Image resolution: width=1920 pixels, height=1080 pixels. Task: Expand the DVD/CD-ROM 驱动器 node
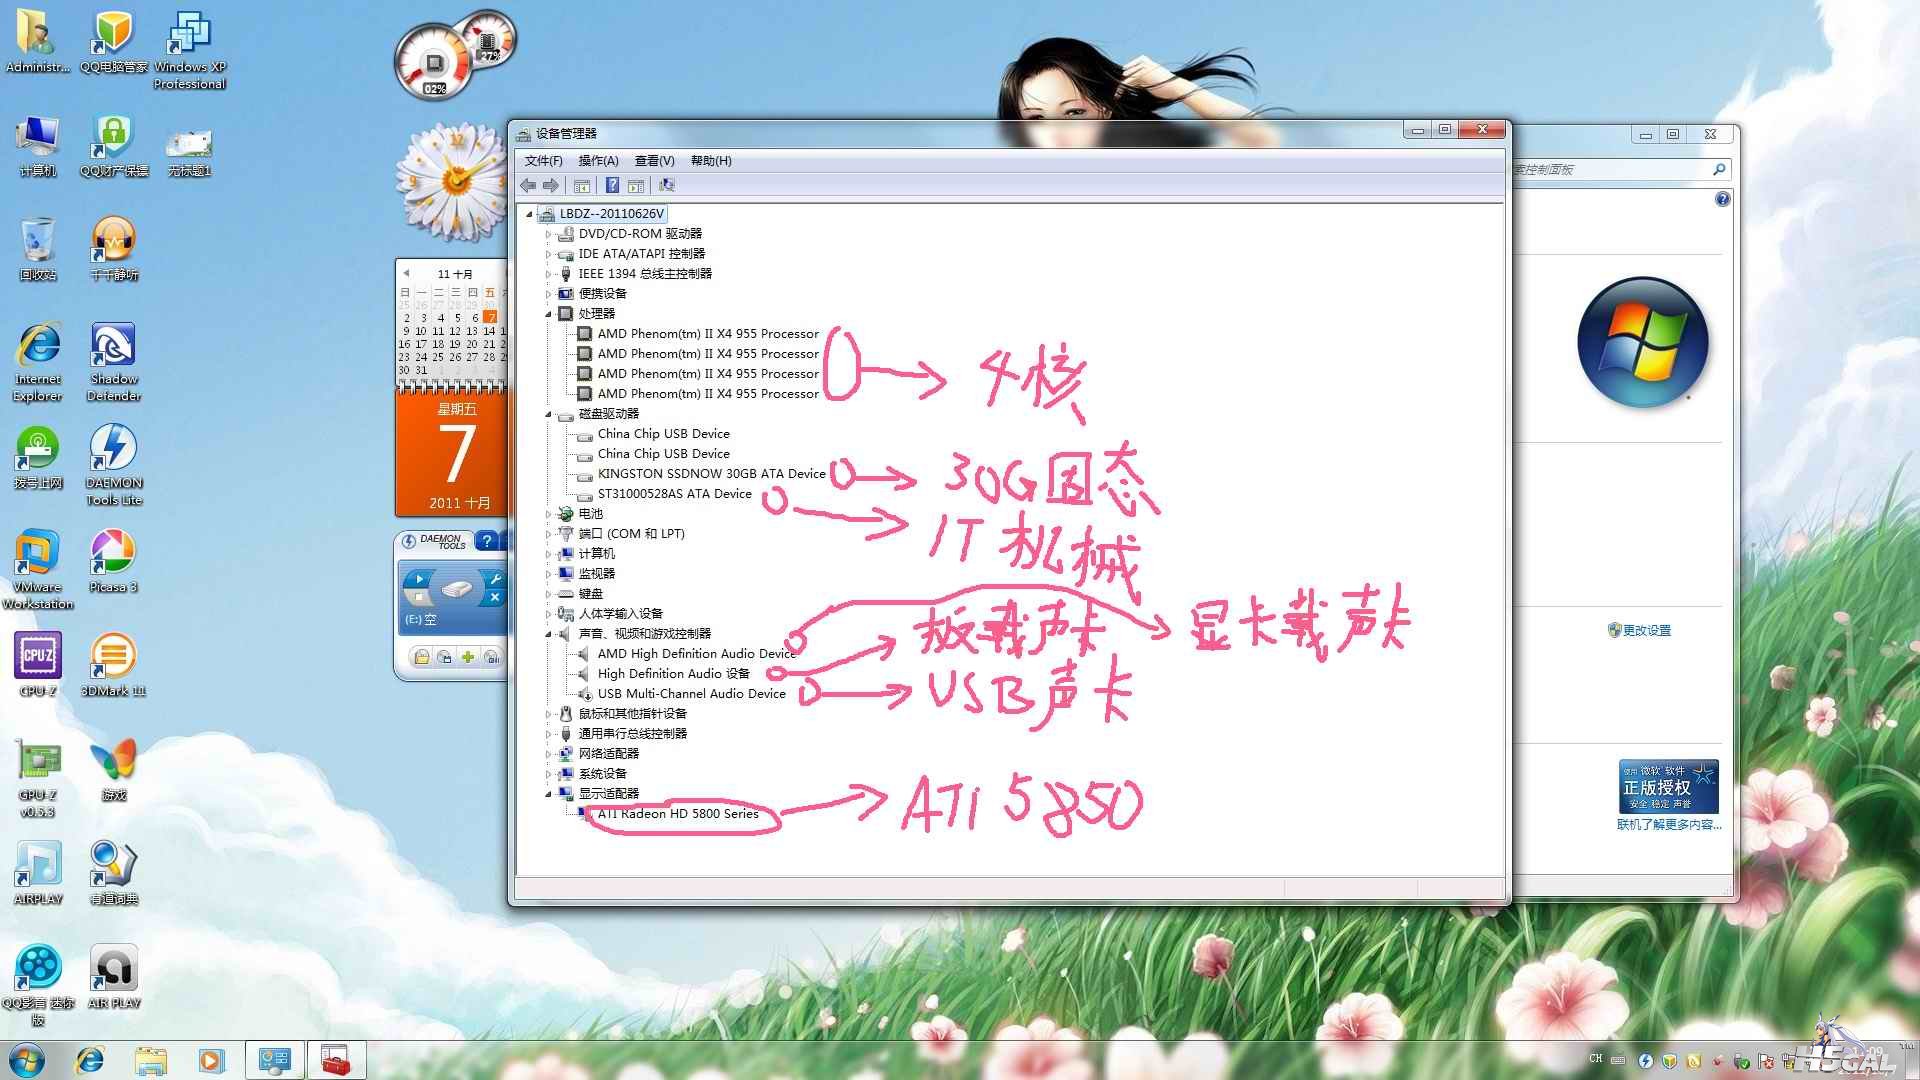pyautogui.click(x=548, y=234)
